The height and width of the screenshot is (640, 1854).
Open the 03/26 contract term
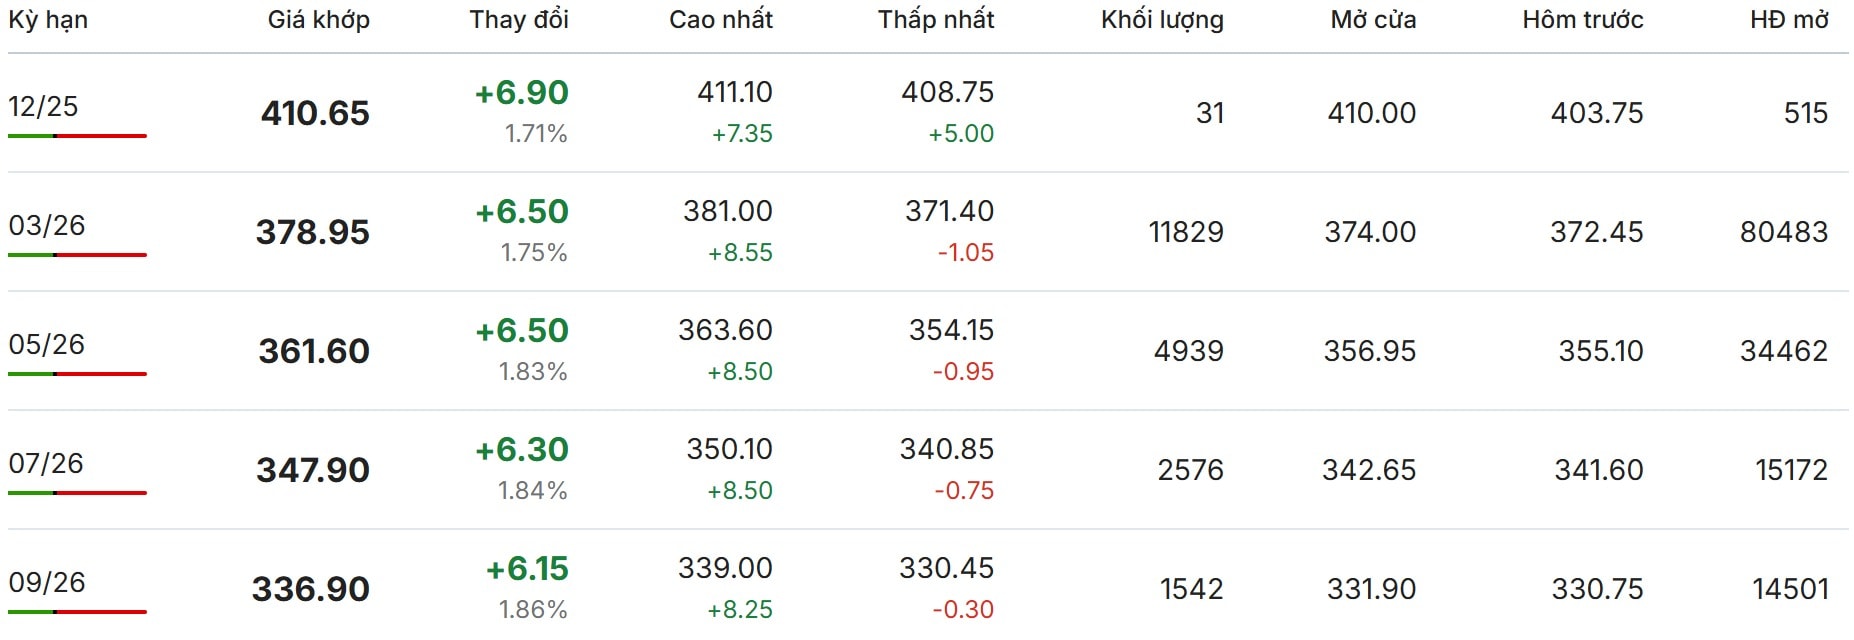click(x=47, y=226)
